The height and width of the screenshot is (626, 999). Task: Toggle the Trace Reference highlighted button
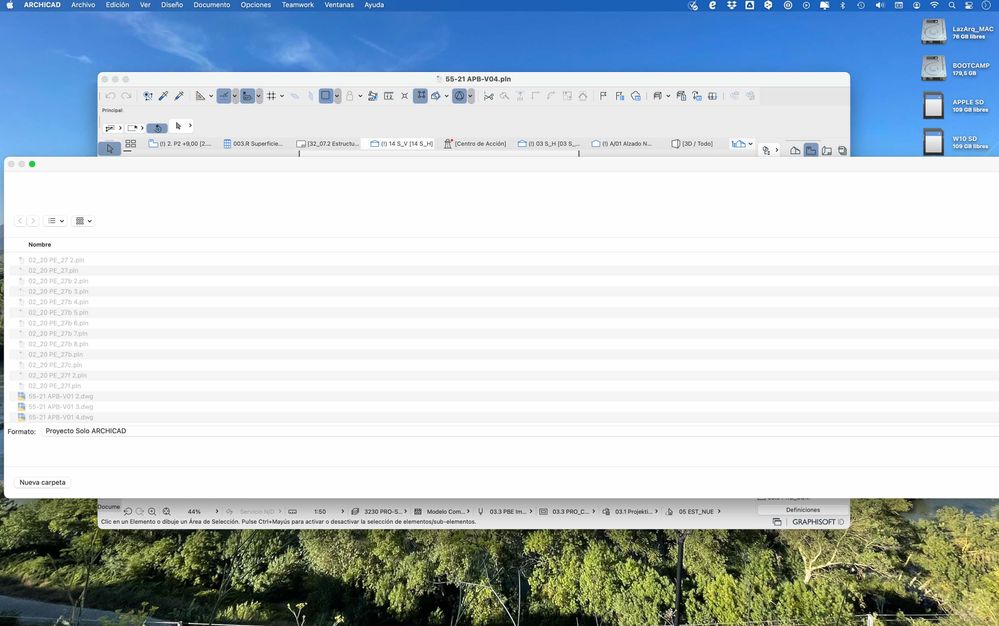coord(420,96)
